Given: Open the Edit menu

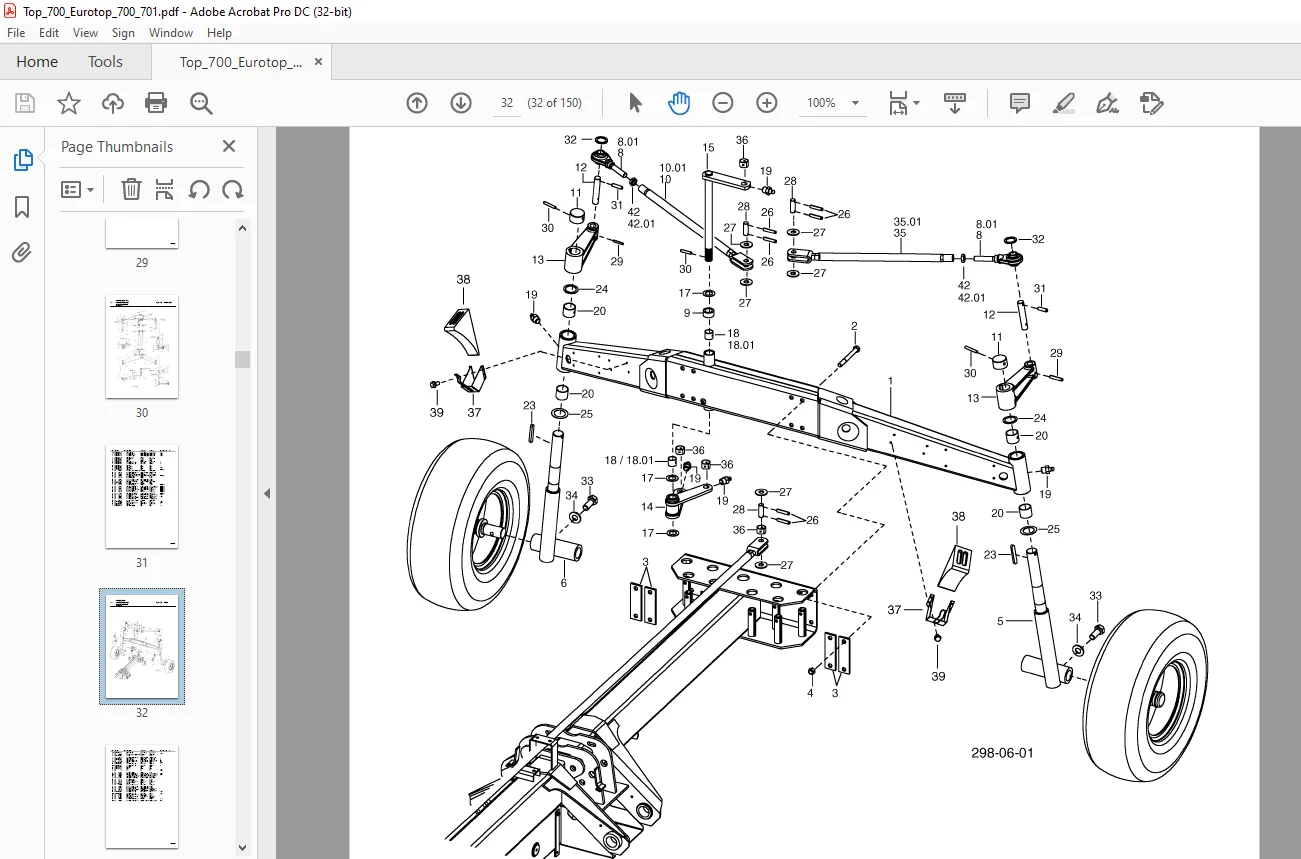Looking at the screenshot, I should click(x=49, y=33).
